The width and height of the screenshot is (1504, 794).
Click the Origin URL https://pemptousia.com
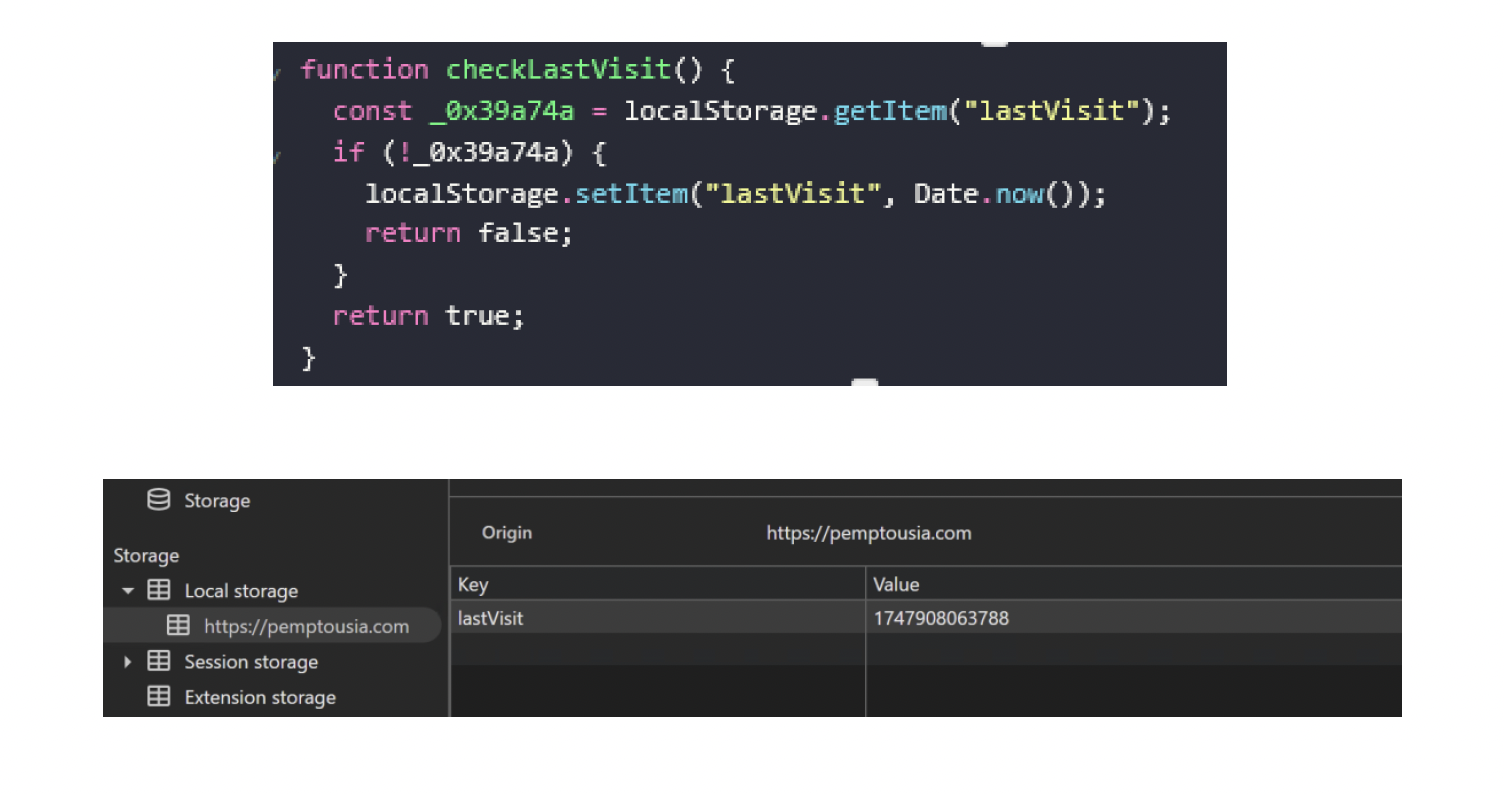tap(868, 533)
